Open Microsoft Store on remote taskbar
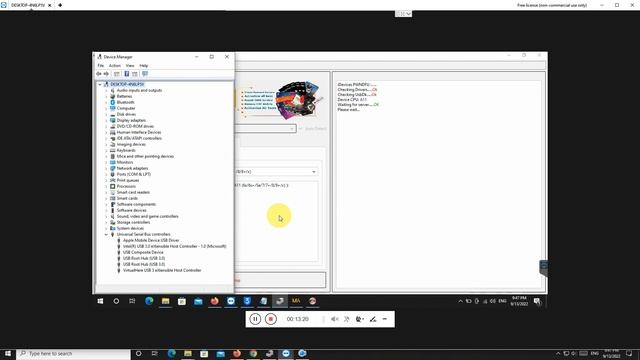Screen dimensions: 640x360 pos(182,301)
